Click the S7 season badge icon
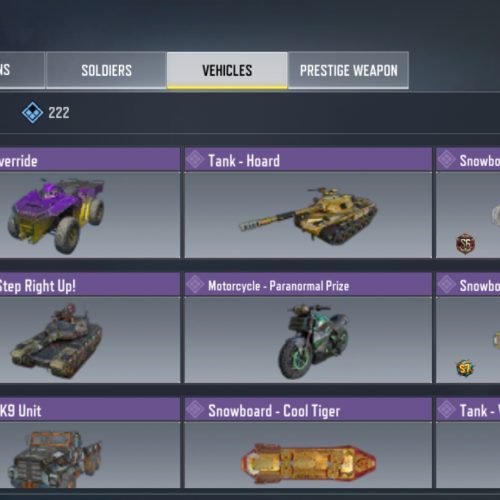The image size is (500, 500). 465,368
